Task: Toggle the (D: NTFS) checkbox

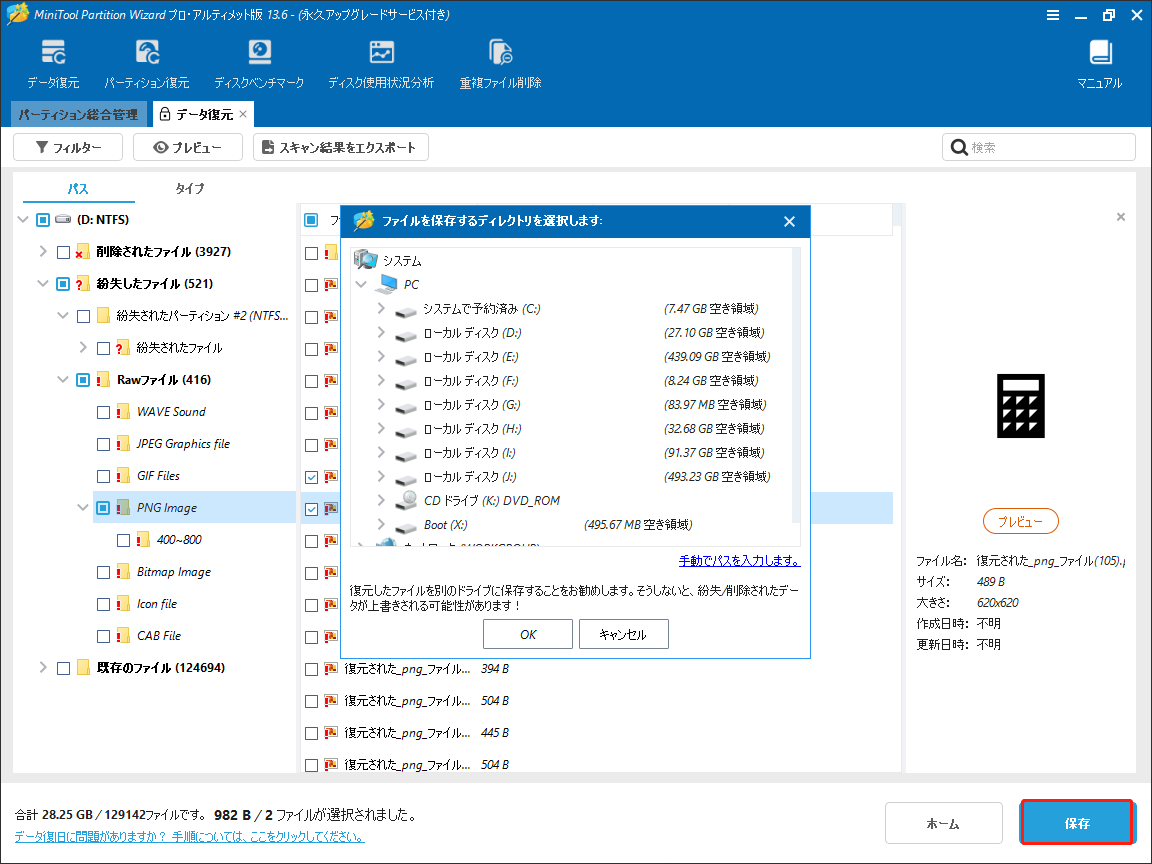Action: pyautogui.click(x=43, y=220)
